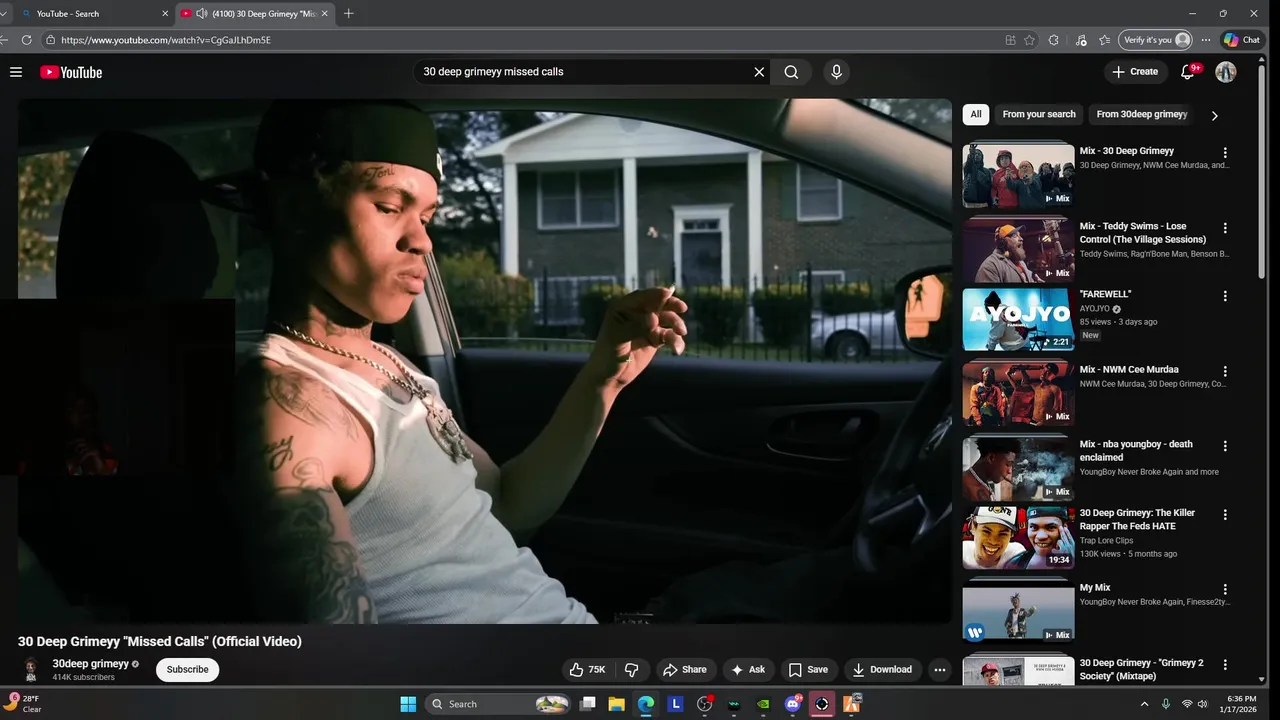Image resolution: width=1280 pixels, height=720 pixels.
Task: Open the Mix - NWM Cee Murdaa title
Action: coord(1129,370)
